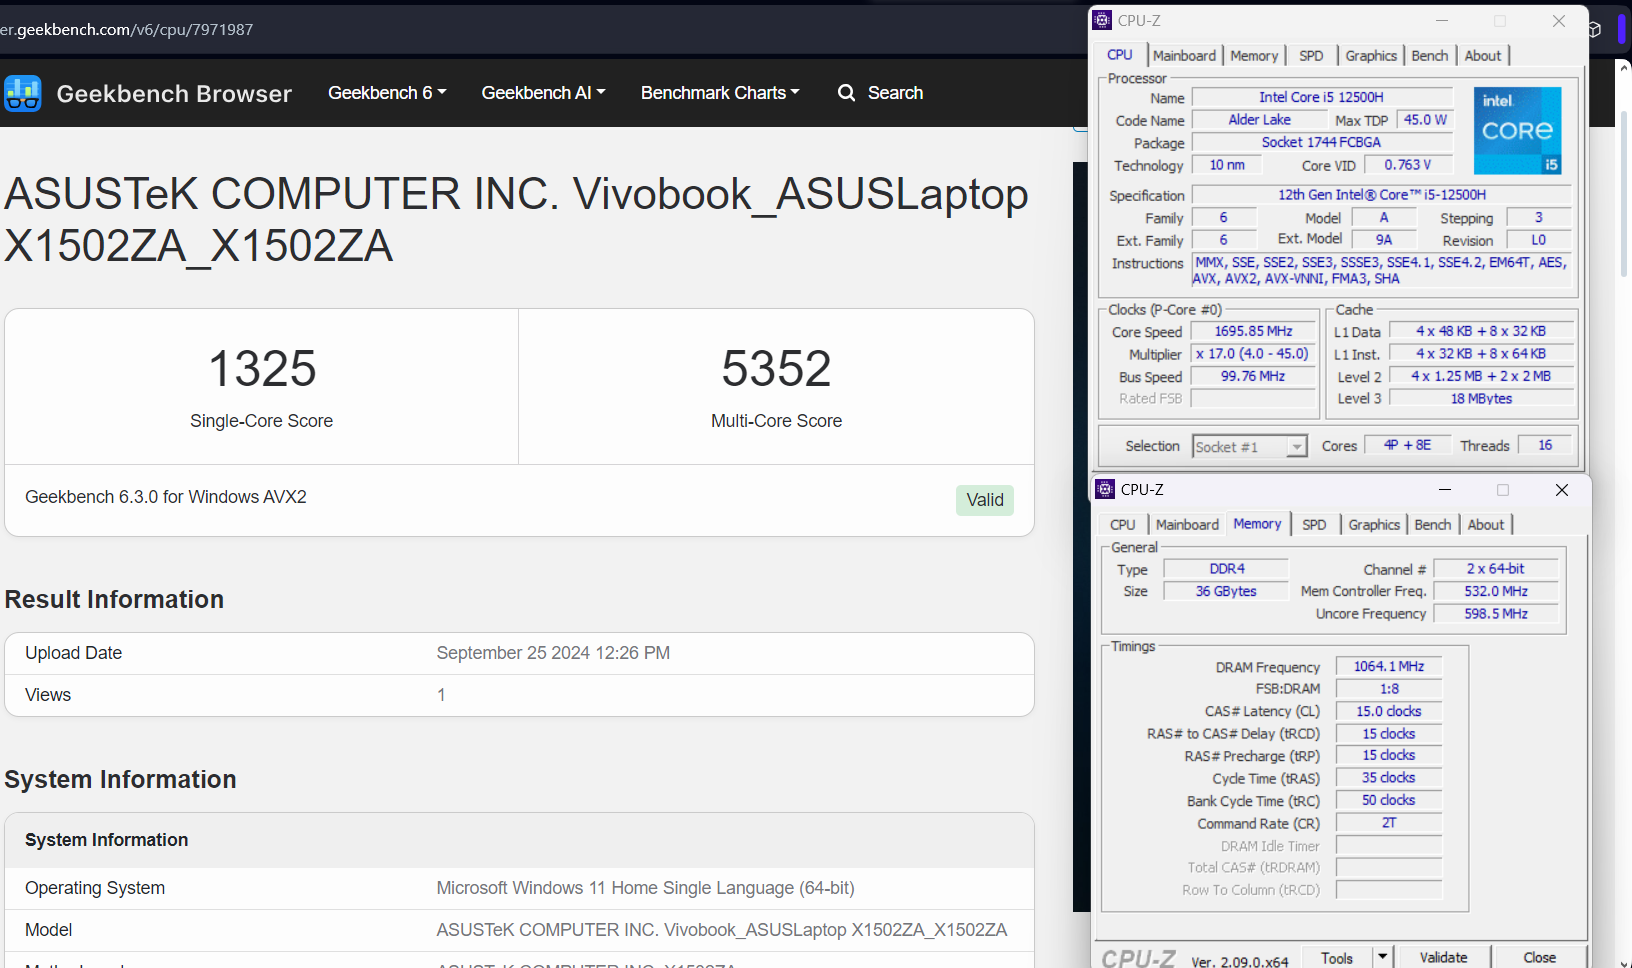Viewport: 1632px width, 968px height.
Task: Click the Multi-Core Score value 5352
Action: pos(777,368)
